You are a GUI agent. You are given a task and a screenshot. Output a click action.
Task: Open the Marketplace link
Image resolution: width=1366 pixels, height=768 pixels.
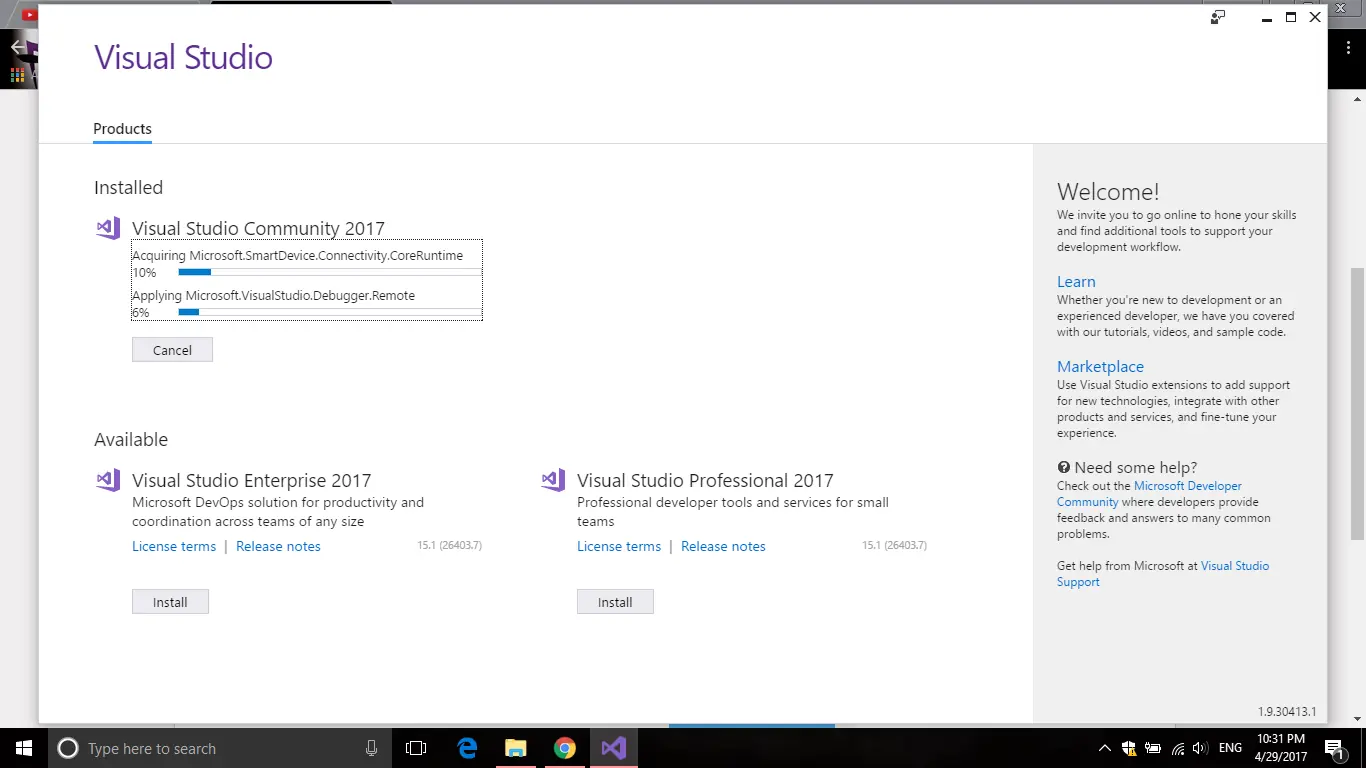tap(1100, 367)
